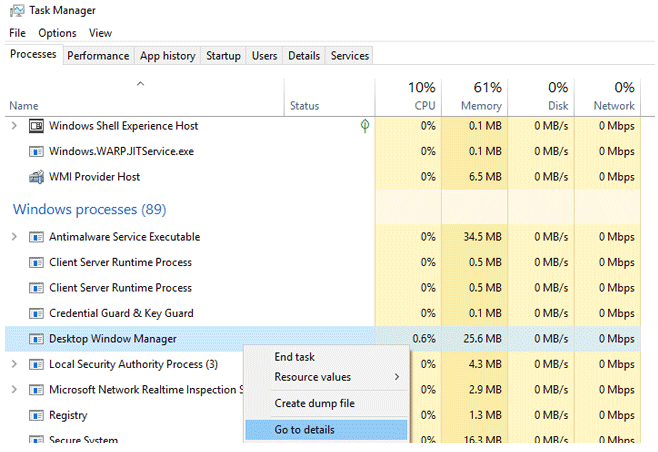The image size is (658, 452).
Task: Sort by the Memory column header
Action: (475, 97)
